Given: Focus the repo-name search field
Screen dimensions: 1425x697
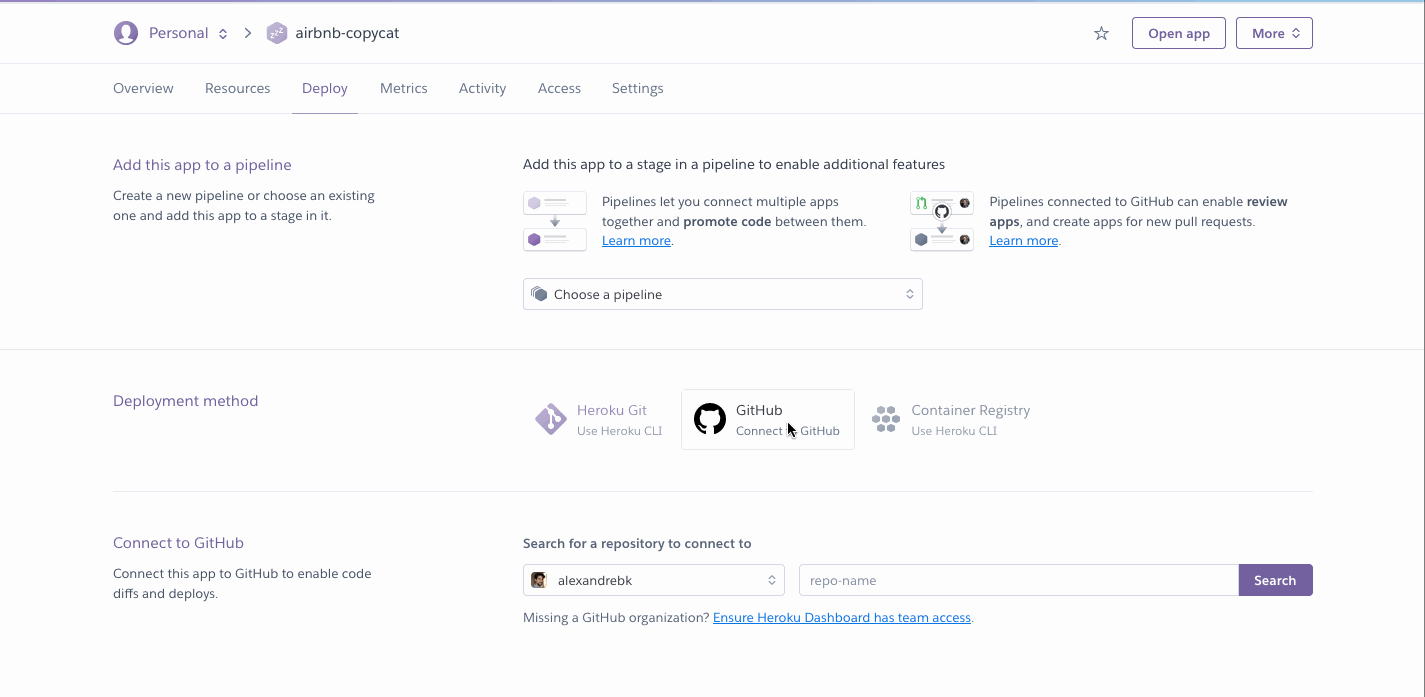Looking at the screenshot, I should click(1019, 580).
